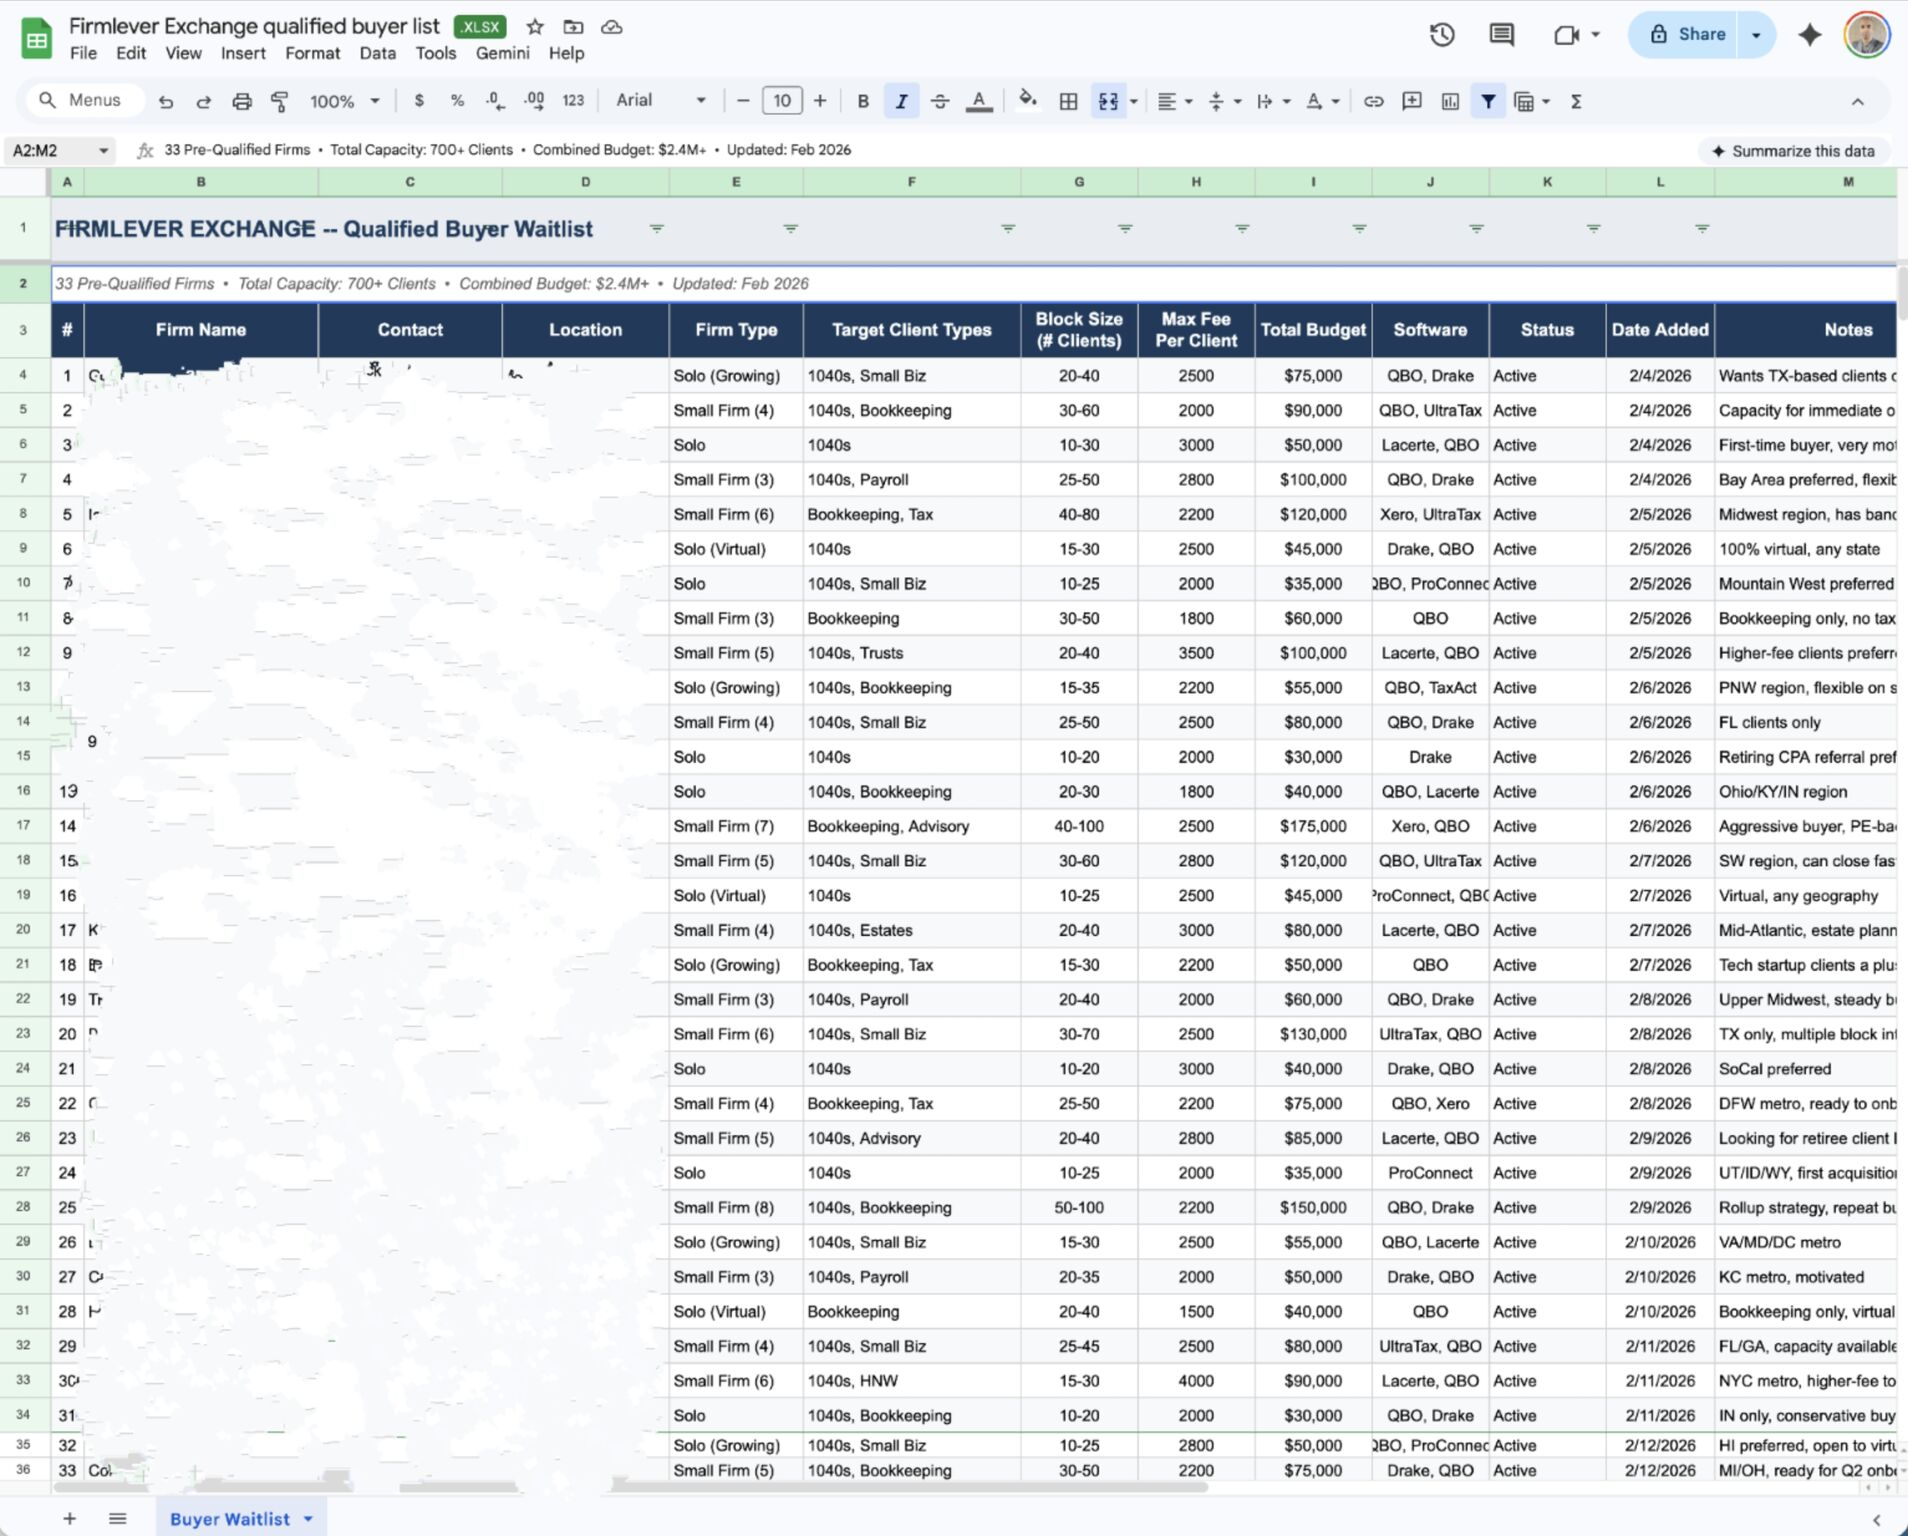This screenshot has width=1908, height=1536.
Task: Open the 100% zoom dropdown
Action: 344,101
